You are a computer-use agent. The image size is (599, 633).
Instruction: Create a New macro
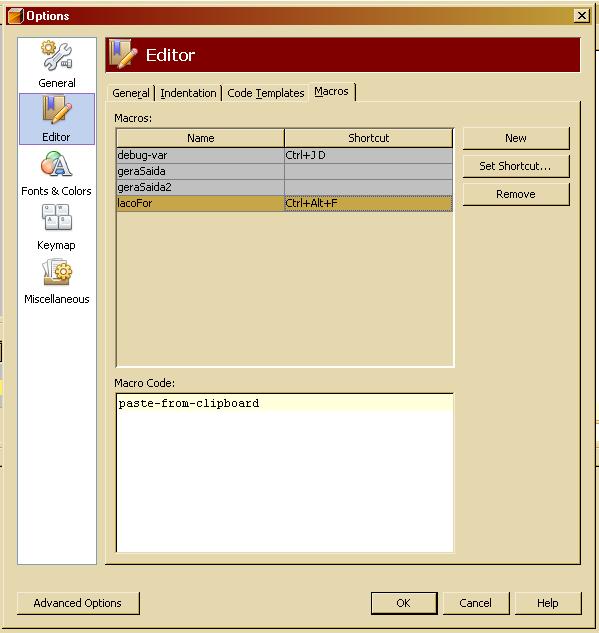[x=516, y=138]
